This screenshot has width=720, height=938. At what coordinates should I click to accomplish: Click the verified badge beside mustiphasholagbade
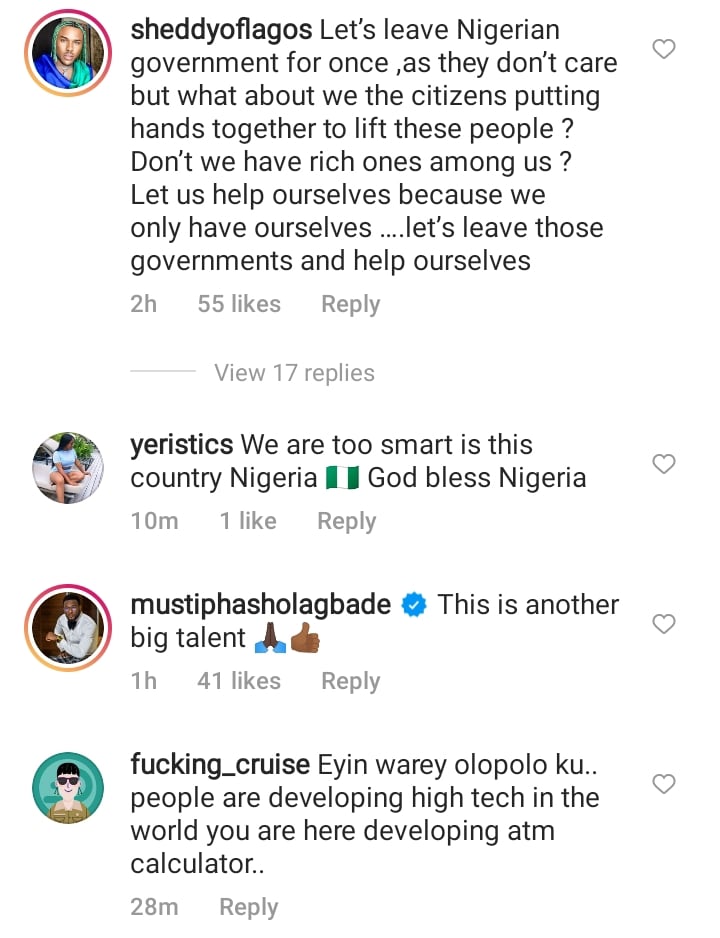tap(414, 605)
